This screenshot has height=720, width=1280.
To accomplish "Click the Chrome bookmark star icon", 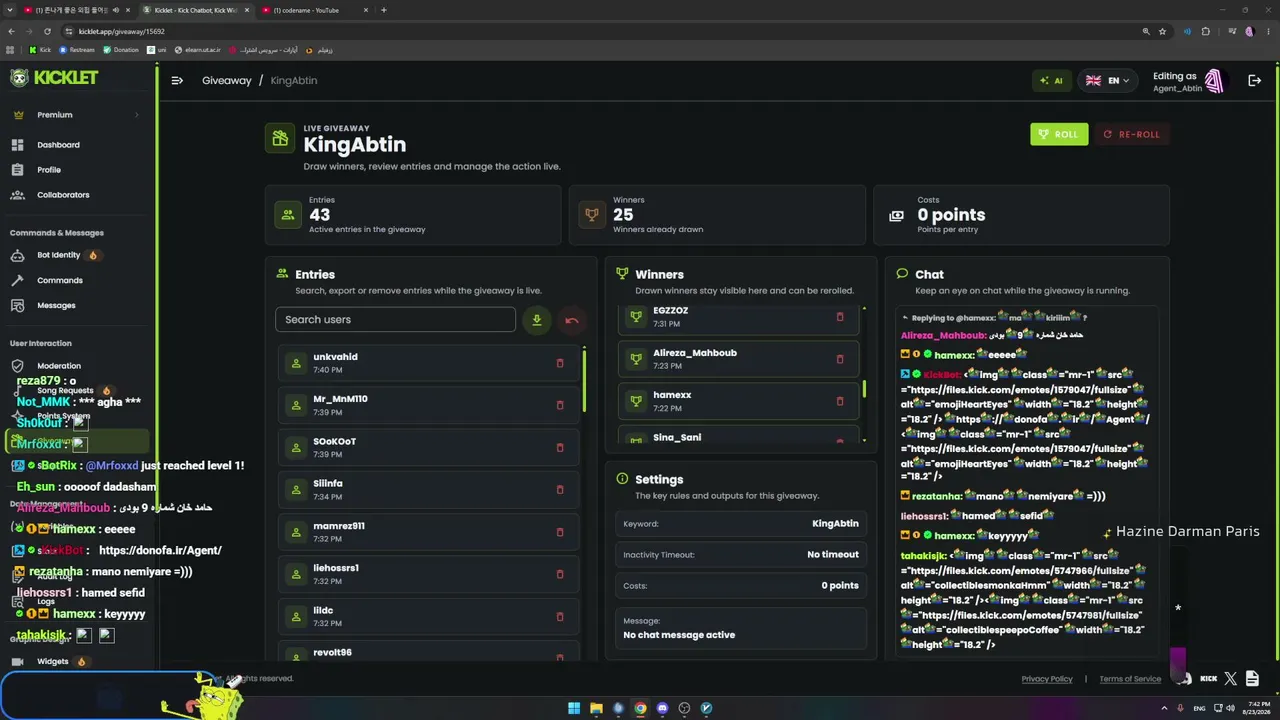I will (x=1162, y=31).
